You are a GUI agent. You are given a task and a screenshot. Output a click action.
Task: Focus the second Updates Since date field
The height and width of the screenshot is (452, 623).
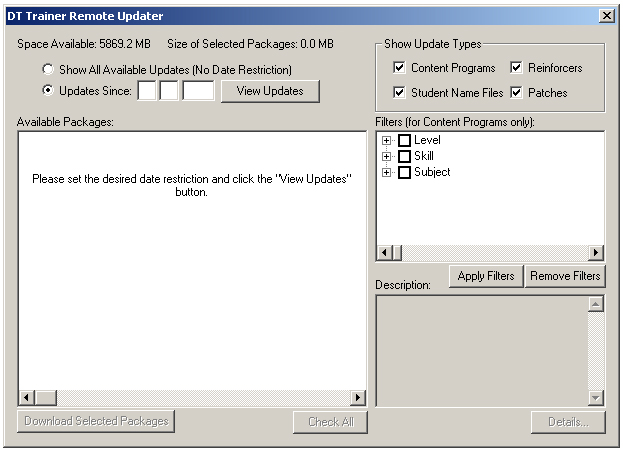tap(169, 91)
